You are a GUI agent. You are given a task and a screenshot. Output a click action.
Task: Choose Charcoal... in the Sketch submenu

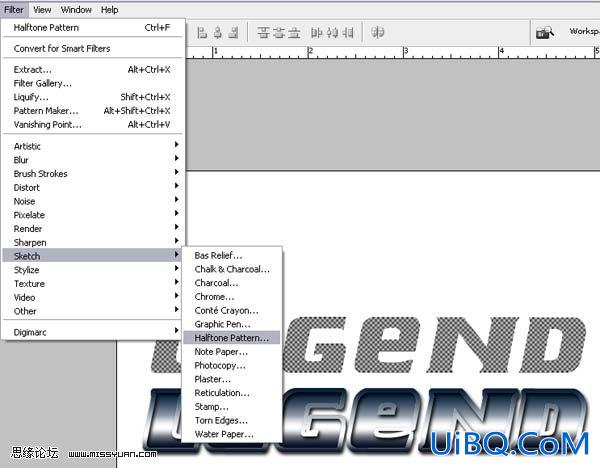[232, 283]
